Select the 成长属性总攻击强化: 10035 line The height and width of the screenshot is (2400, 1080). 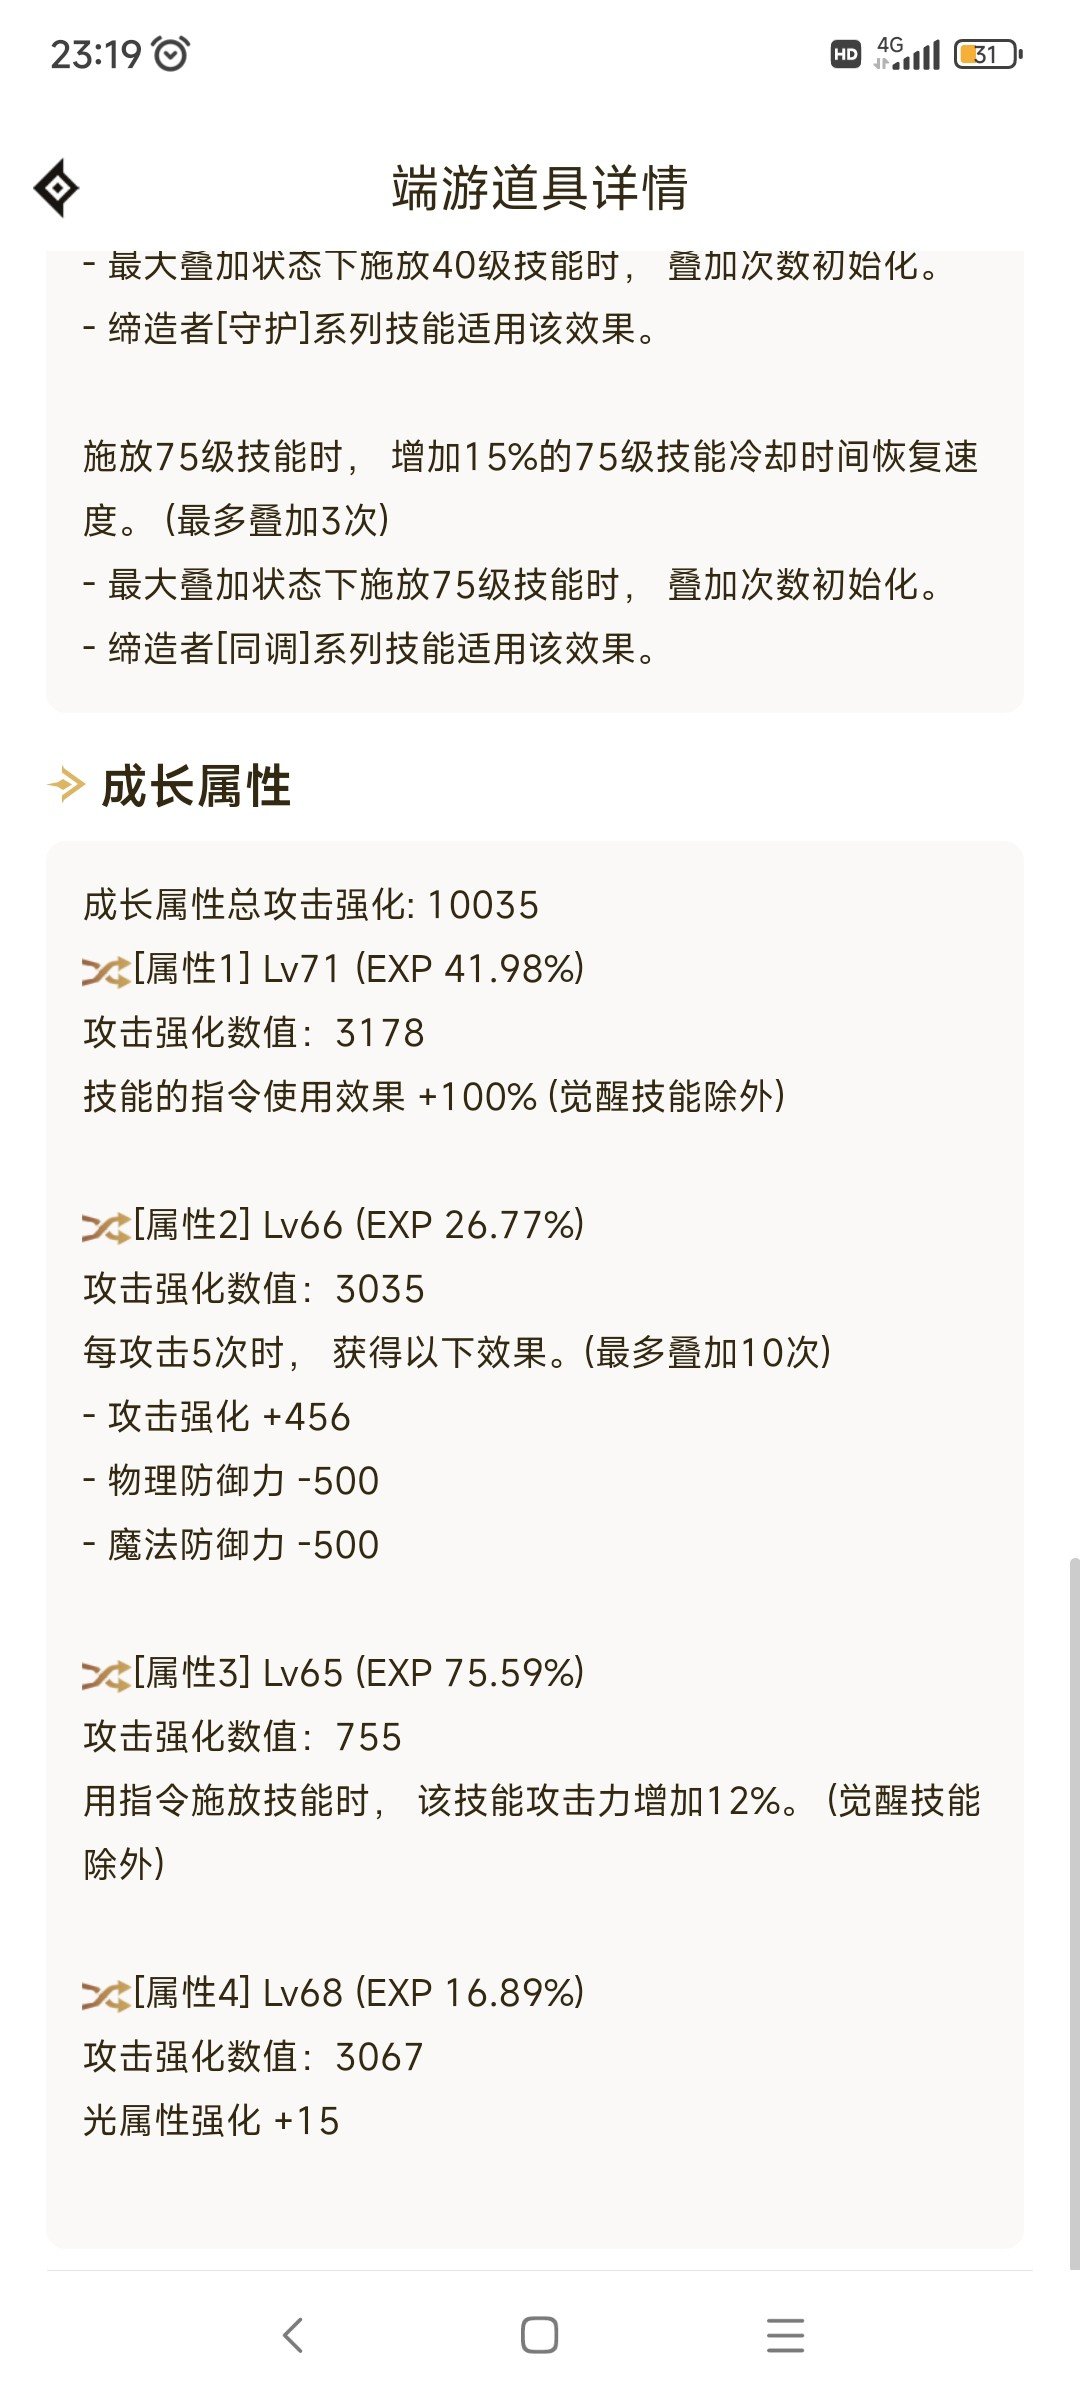(x=311, y=905)
